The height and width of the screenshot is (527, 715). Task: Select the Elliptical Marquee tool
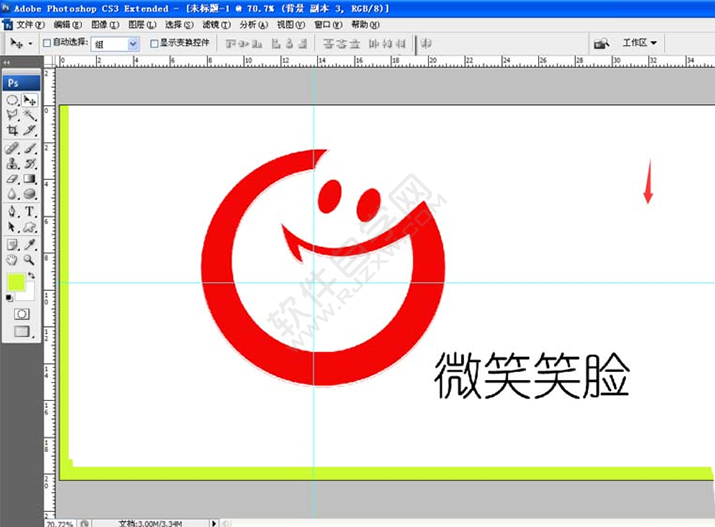click(x=12, y=101)
